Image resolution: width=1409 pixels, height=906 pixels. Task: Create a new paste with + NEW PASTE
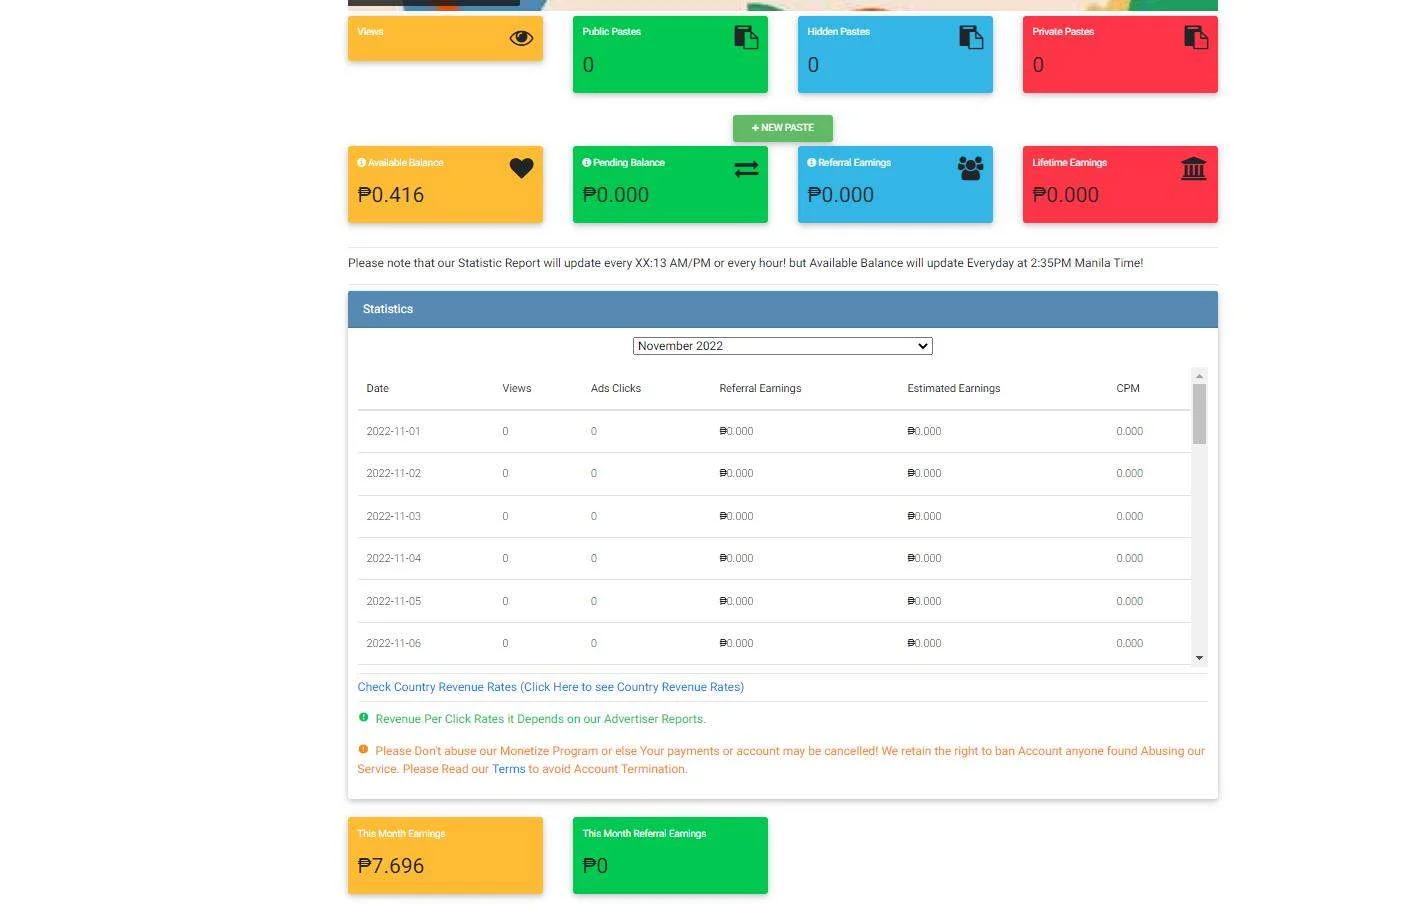point(783,128)
